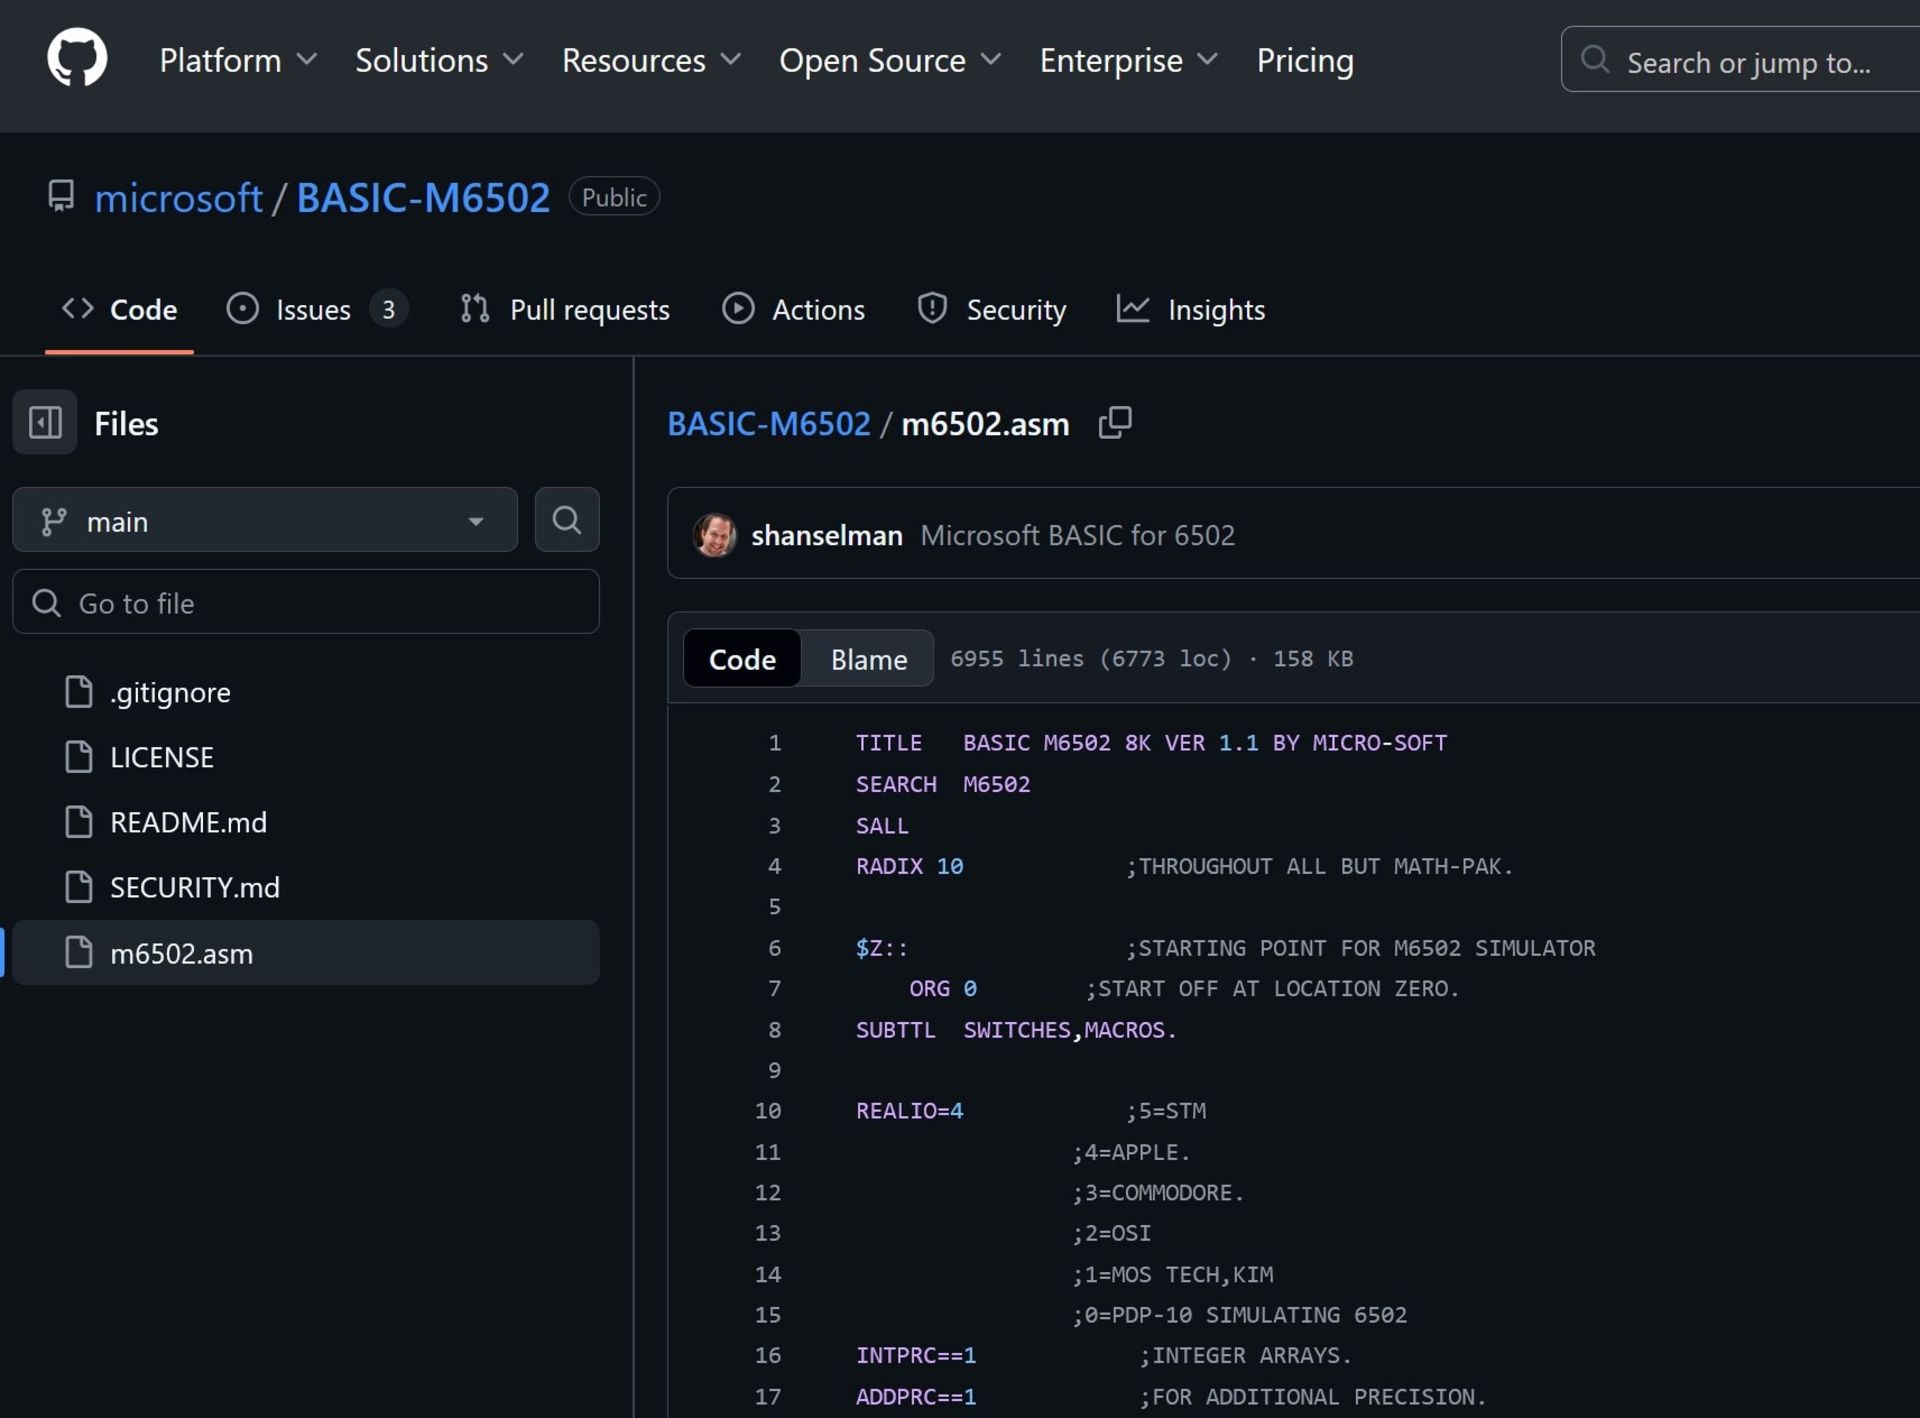Collapse the file tree side panel

point(45,423)
